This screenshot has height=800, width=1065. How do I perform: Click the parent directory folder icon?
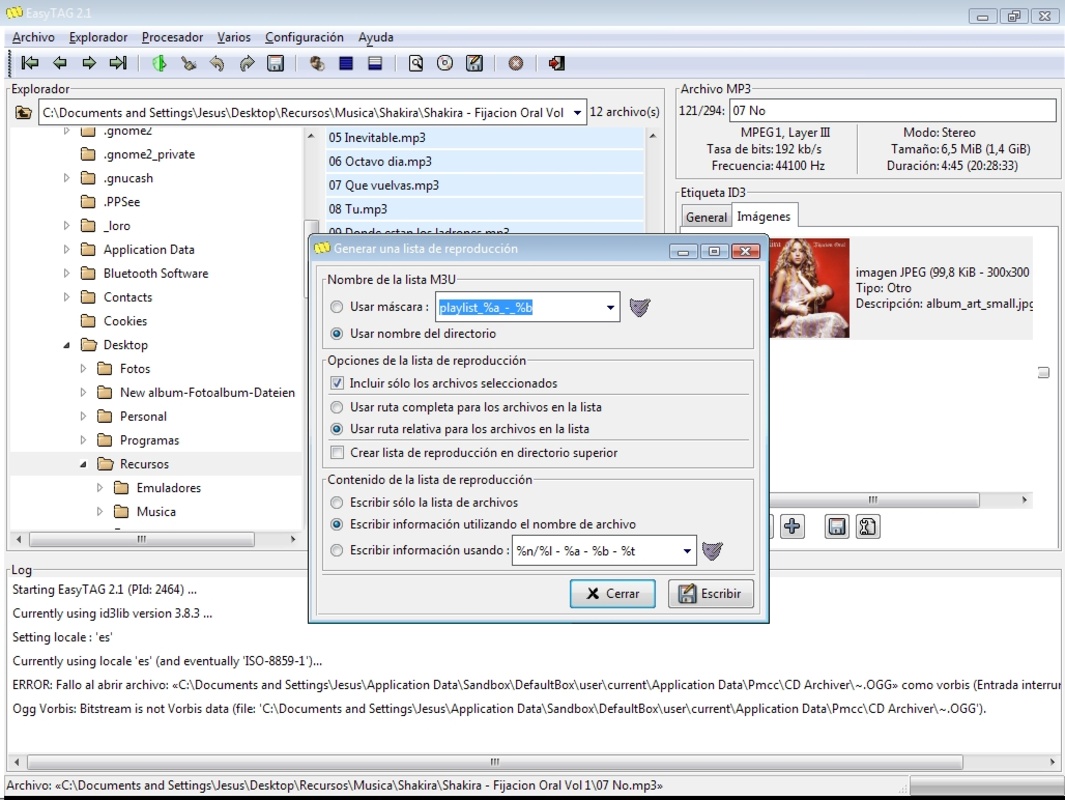click(x=24, y=112)
